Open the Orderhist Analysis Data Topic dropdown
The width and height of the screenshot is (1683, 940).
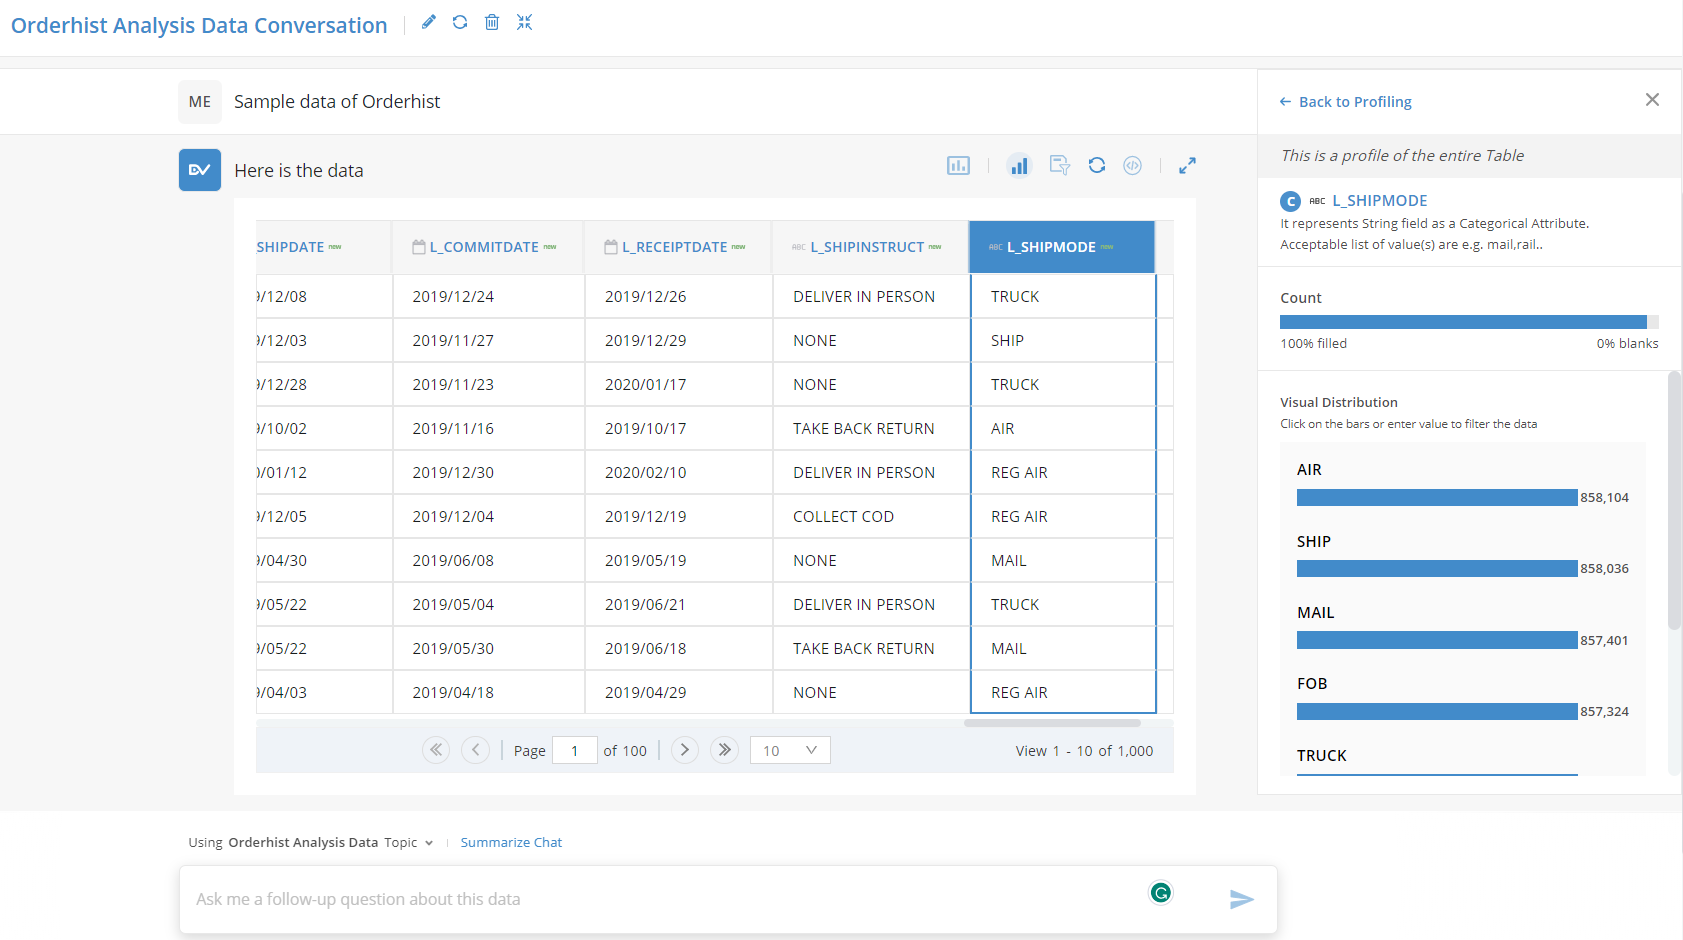(310, 843)
